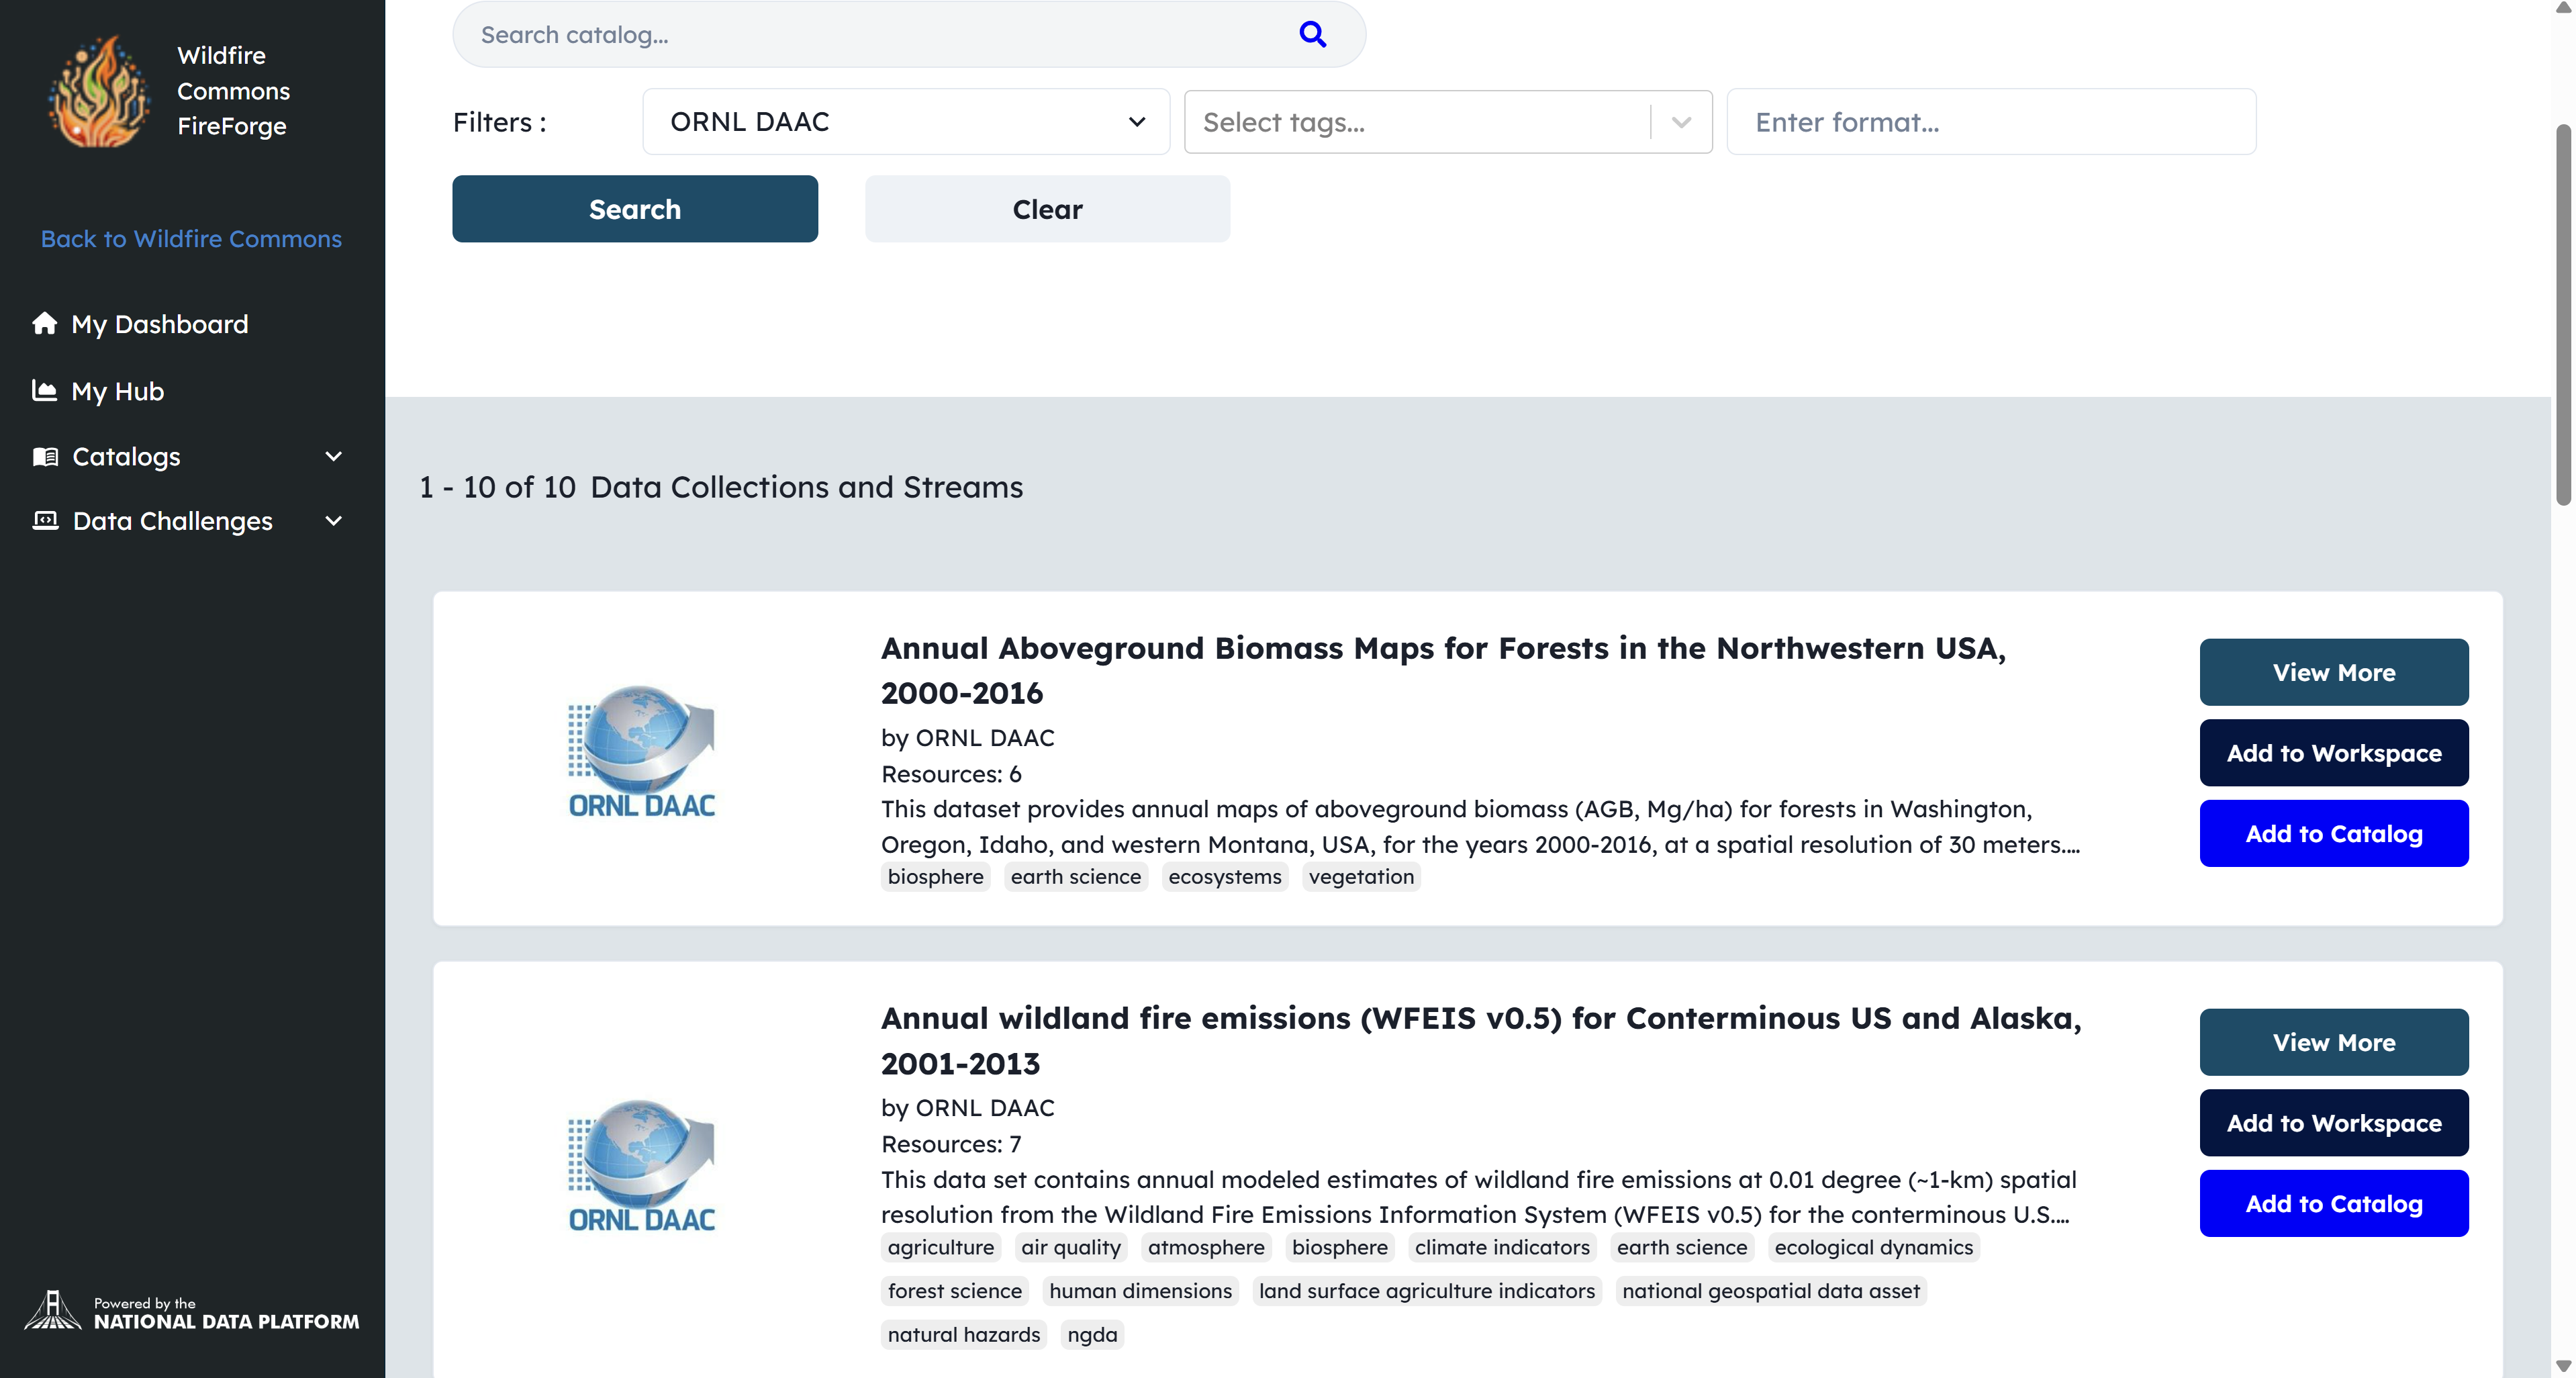The width and height of the screenshot is (2576, 1378).
Task: Click the My Hub chart icon
Action: coord(44,390)
